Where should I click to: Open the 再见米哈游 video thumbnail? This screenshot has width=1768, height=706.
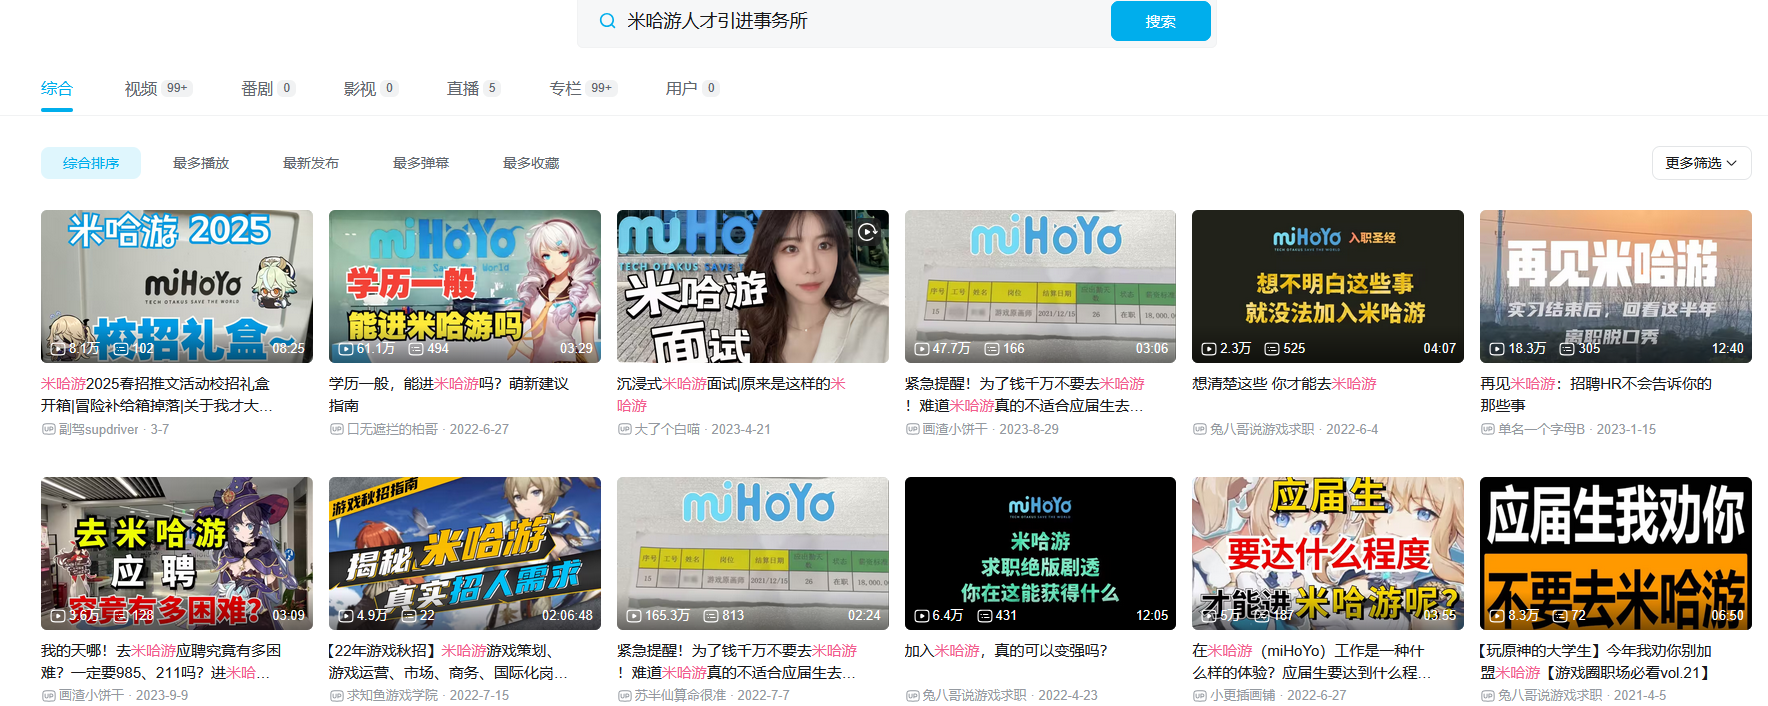1616,286
